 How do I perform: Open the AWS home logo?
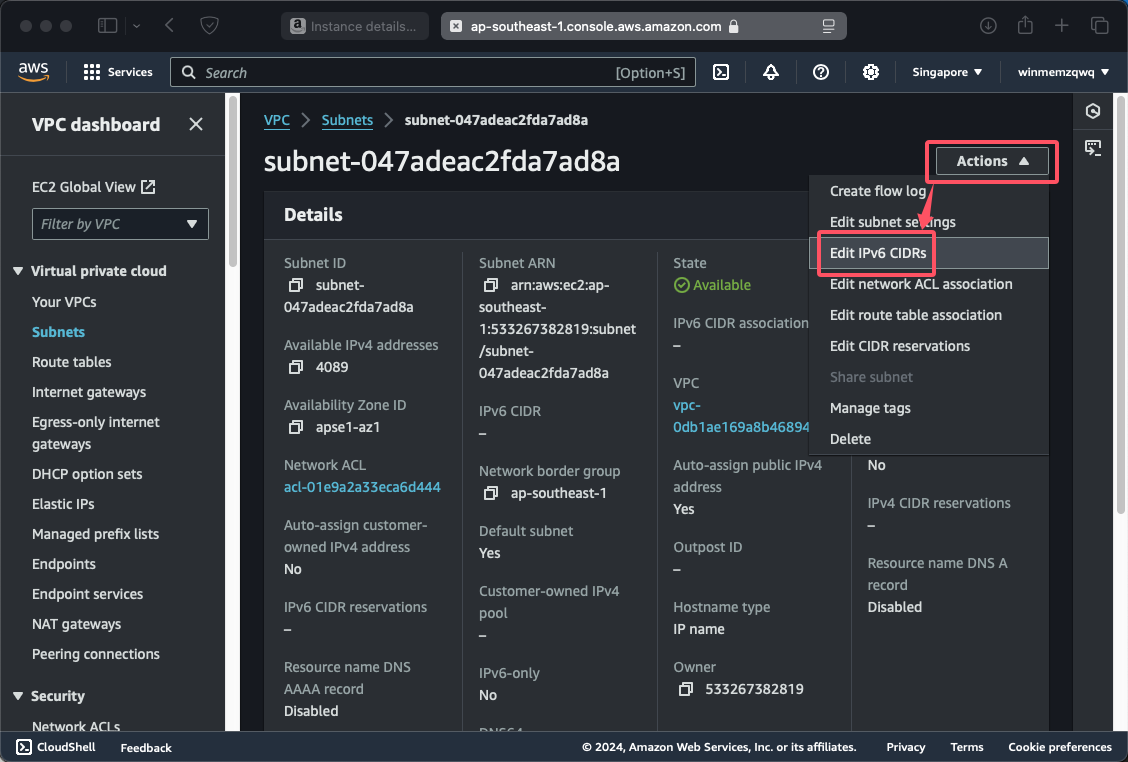[33, 72]
